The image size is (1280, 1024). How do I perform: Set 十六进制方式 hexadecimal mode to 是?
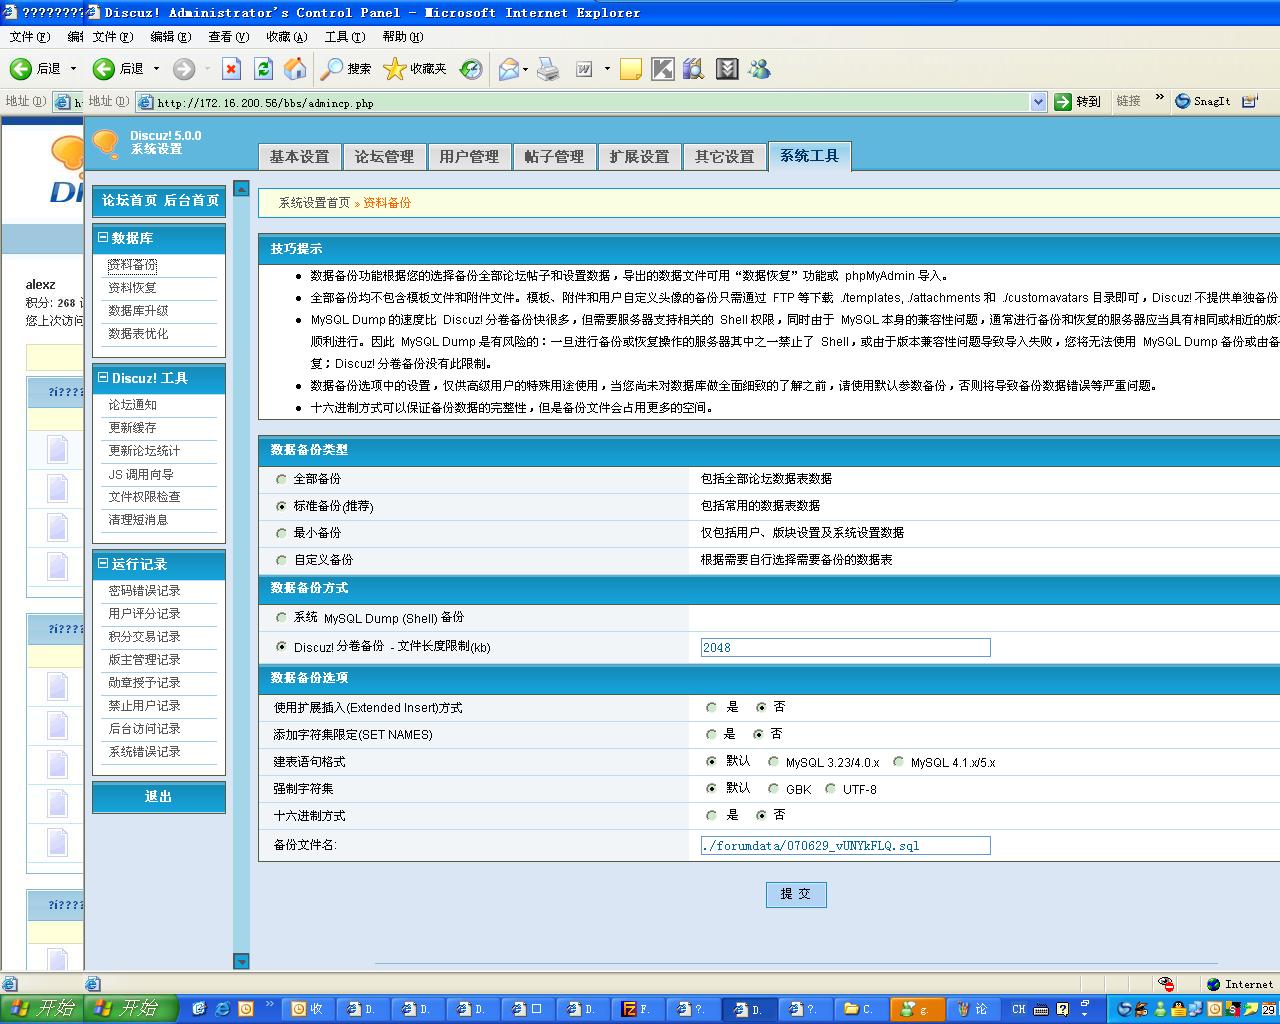point(711,816)
